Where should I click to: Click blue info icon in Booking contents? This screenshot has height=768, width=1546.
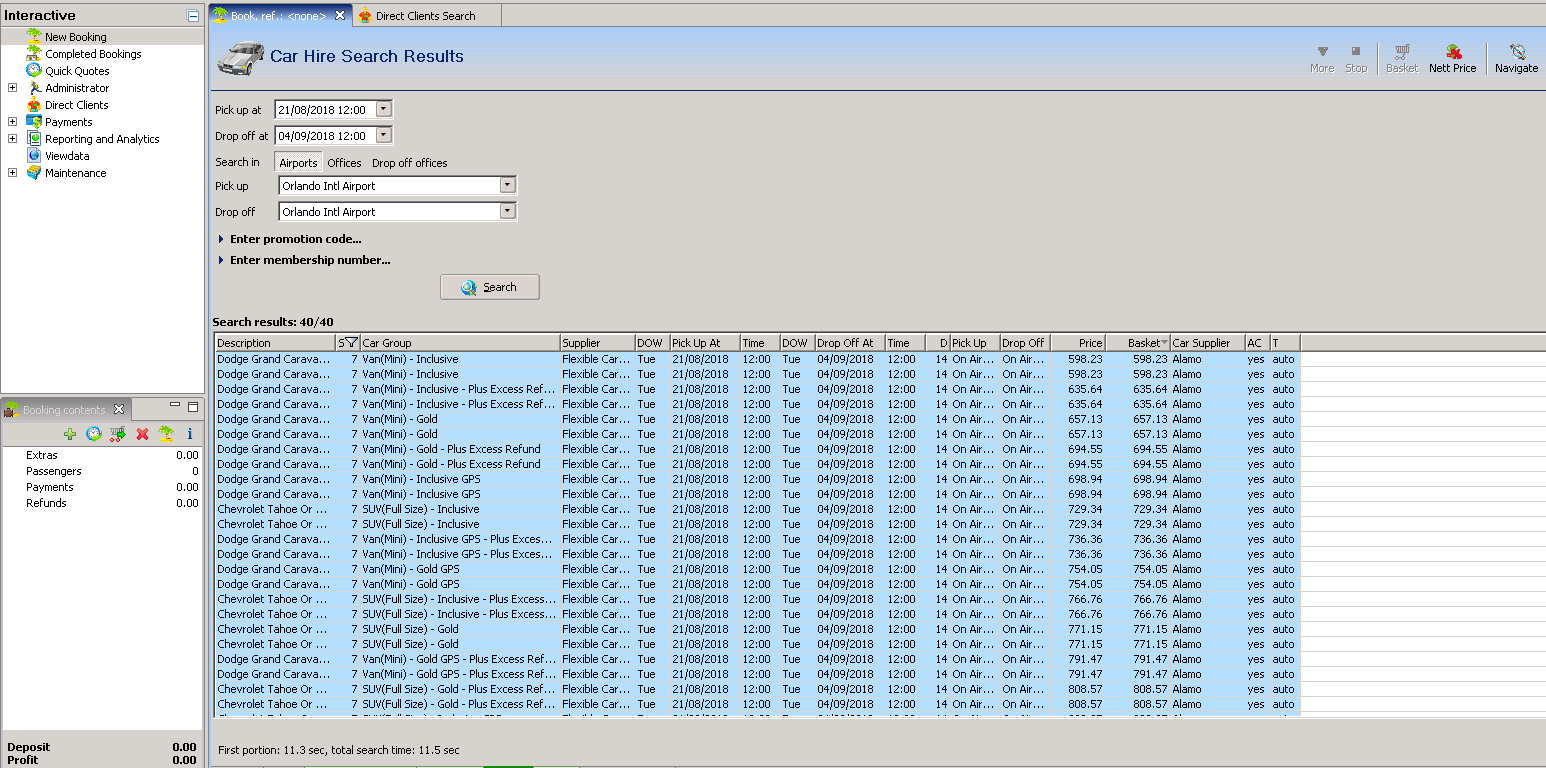pyautogui.click(x=190, y=434)
